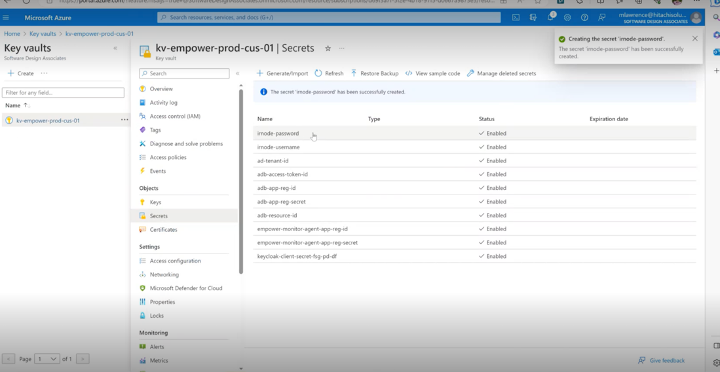Go to Home breadcrumb
Image resolution: width=720 pixels, height=372 pixels.
tap(12, 34)
